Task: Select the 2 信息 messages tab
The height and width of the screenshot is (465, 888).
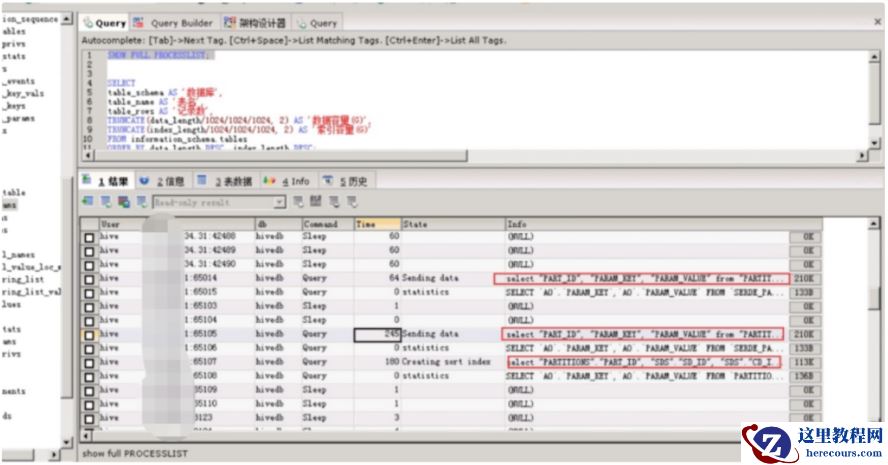Action: point(163,181)
